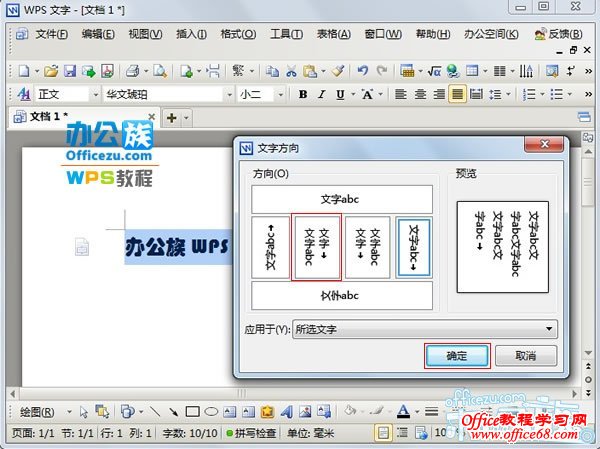Click the Paste clipboard icon
The image size is (600, 449).
pyautogui.click(x=310, y=71)
